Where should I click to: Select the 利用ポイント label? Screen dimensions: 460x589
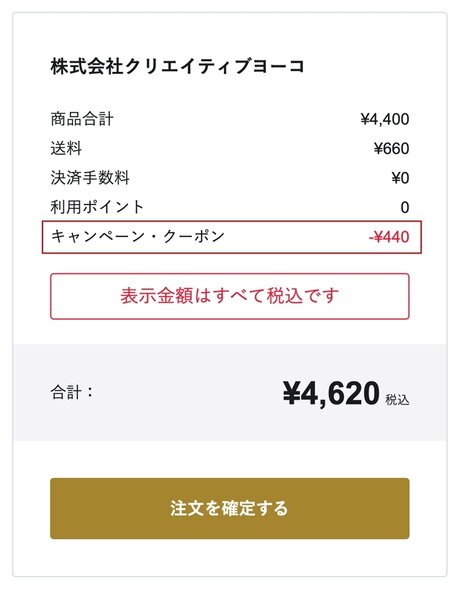(x=97, y=207)
